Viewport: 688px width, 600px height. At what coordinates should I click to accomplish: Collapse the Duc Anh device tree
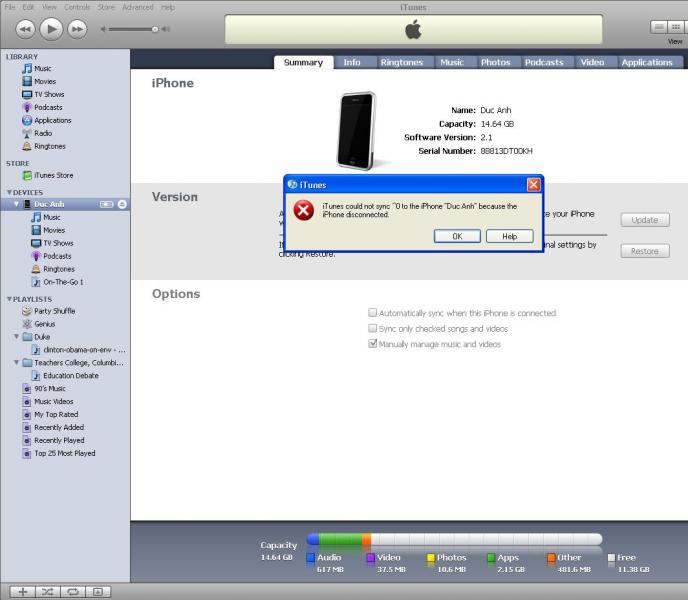[17, 204]
